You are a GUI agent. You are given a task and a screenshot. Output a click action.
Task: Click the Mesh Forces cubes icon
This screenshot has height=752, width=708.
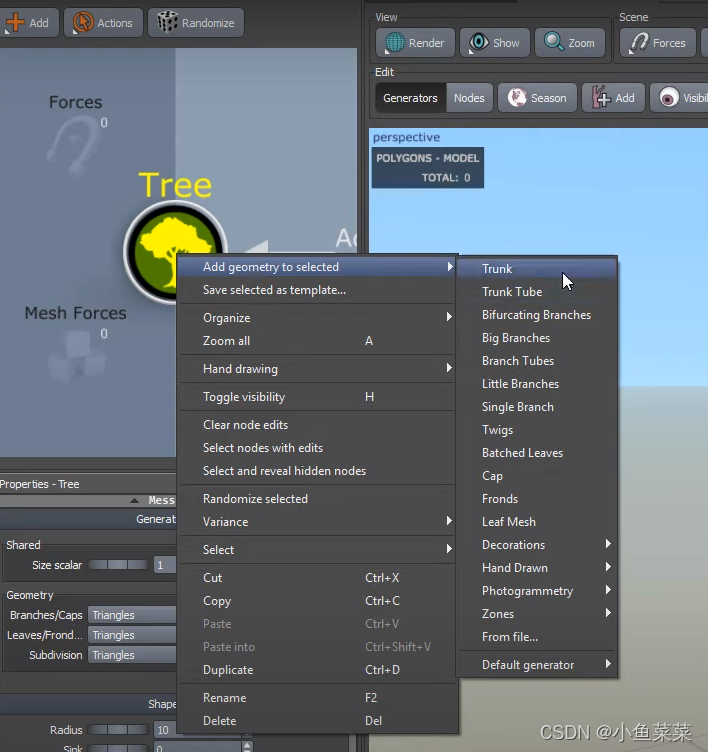(77, 356)
